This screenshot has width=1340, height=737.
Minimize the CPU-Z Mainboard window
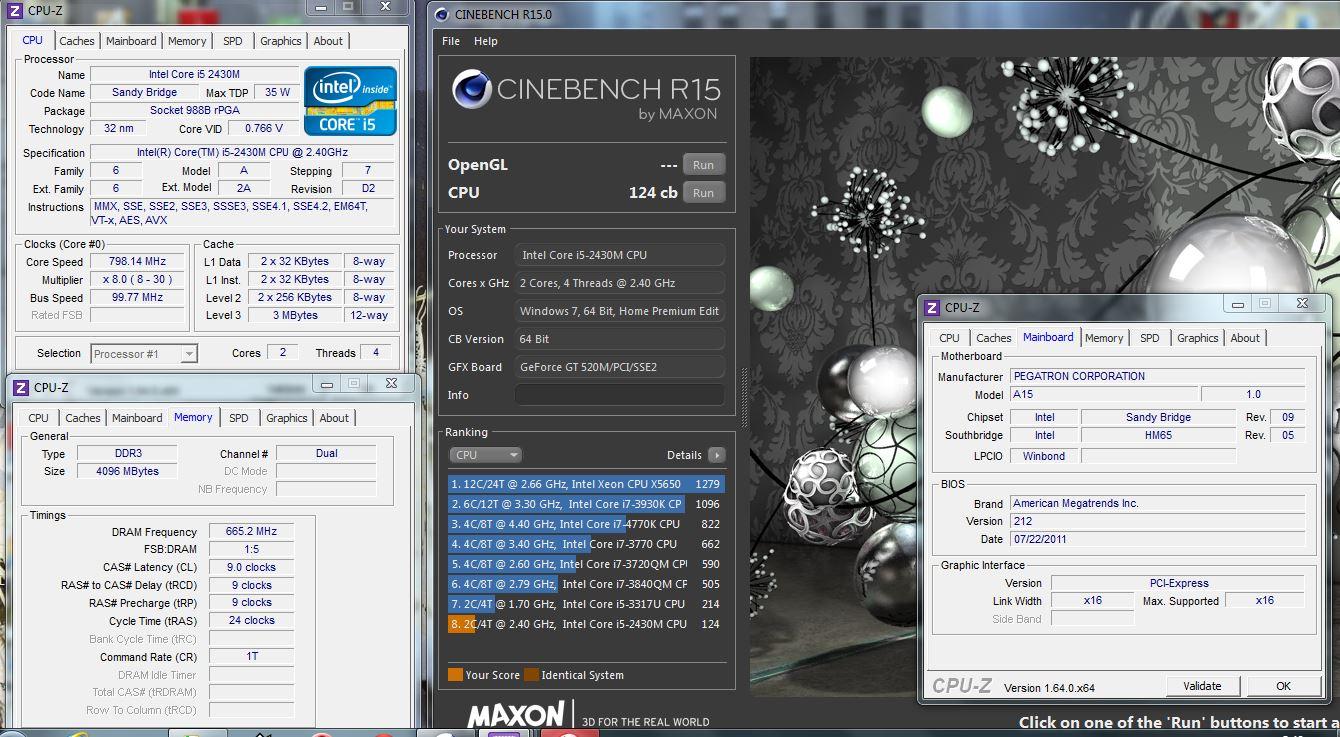click(1238, 303)
